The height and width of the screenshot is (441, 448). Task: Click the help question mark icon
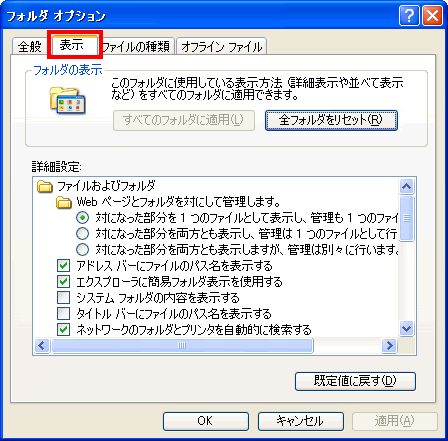(409, 16)
